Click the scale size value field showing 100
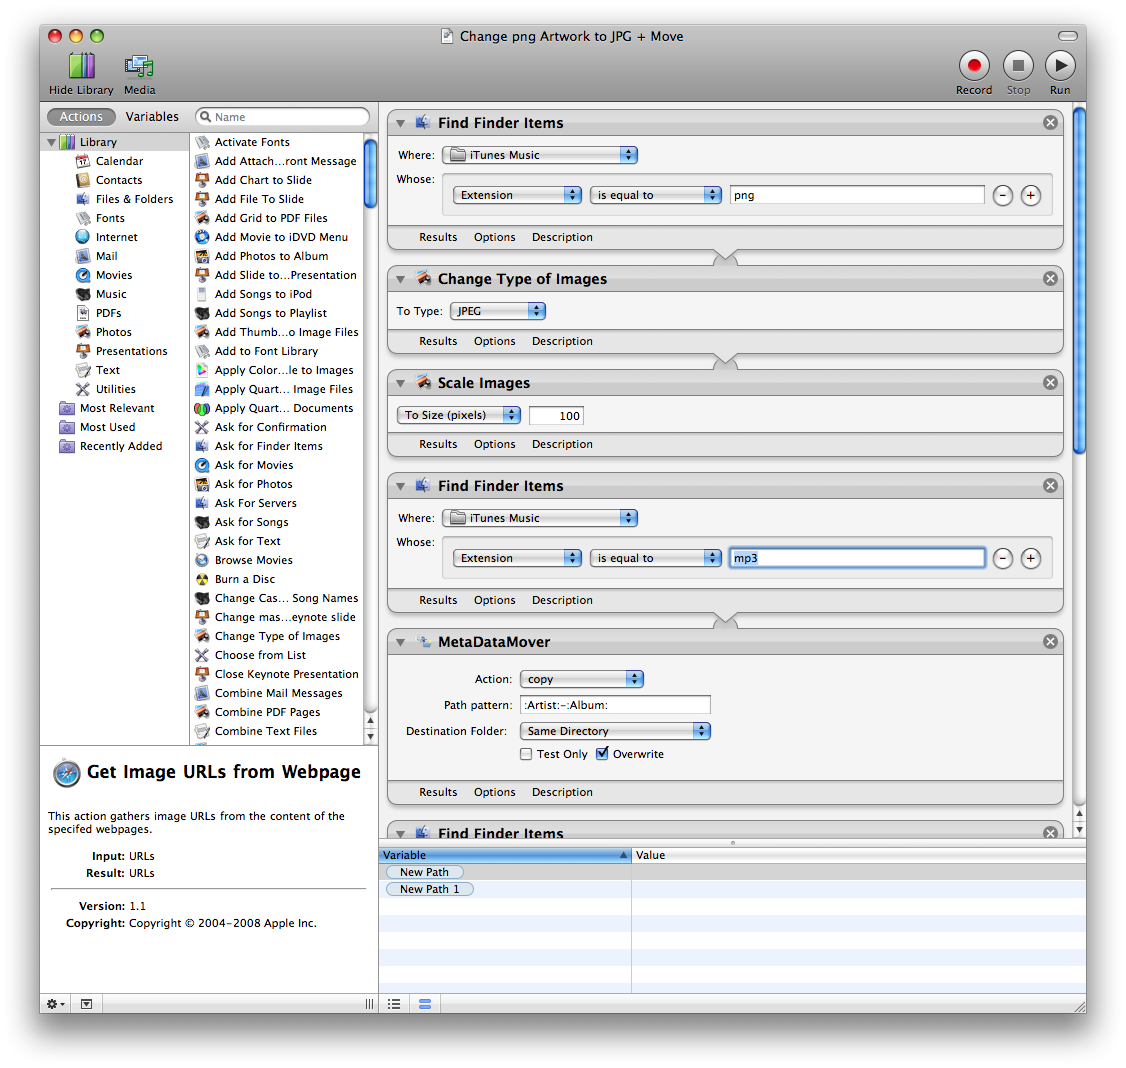Viewport: 1126px width, 1068px height. (x=556, y=416)
